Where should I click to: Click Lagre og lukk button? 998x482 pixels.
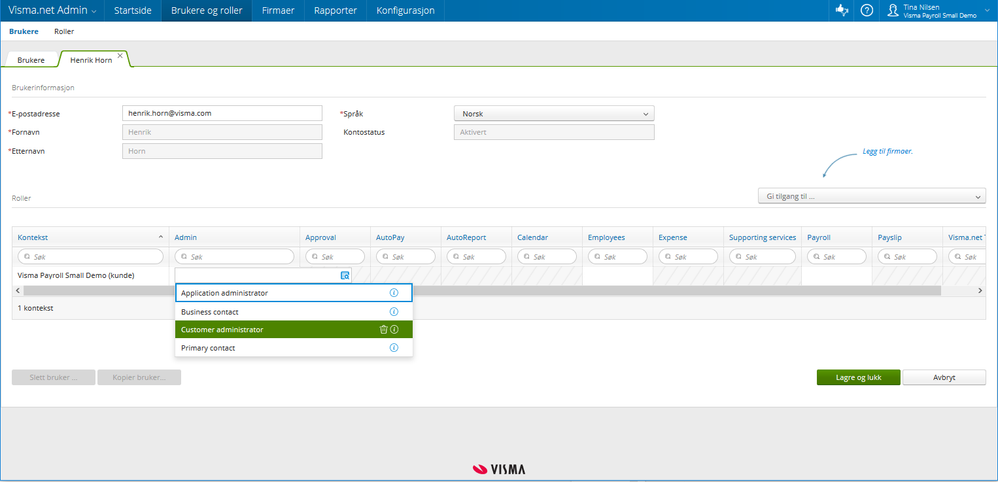pyautogui.click(x=858, y=377)
